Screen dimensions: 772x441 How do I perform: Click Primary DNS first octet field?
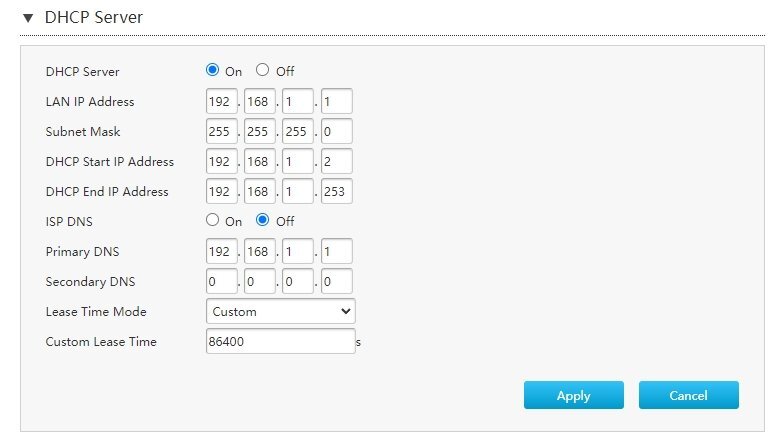[222, 252]
